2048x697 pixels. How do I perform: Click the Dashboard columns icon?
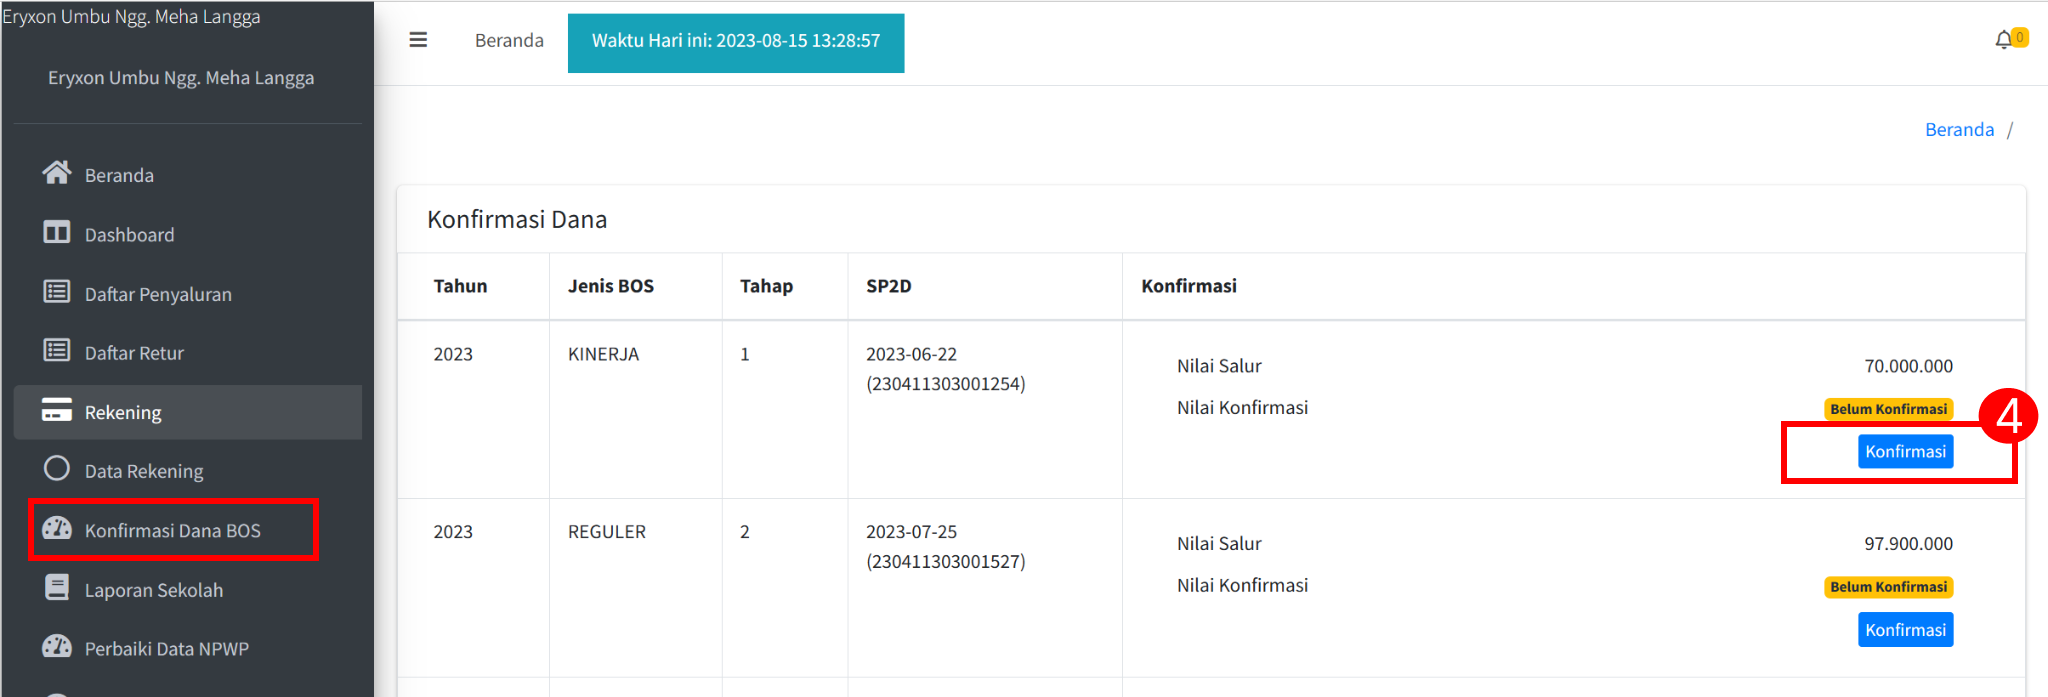click(x=57, y=233)
